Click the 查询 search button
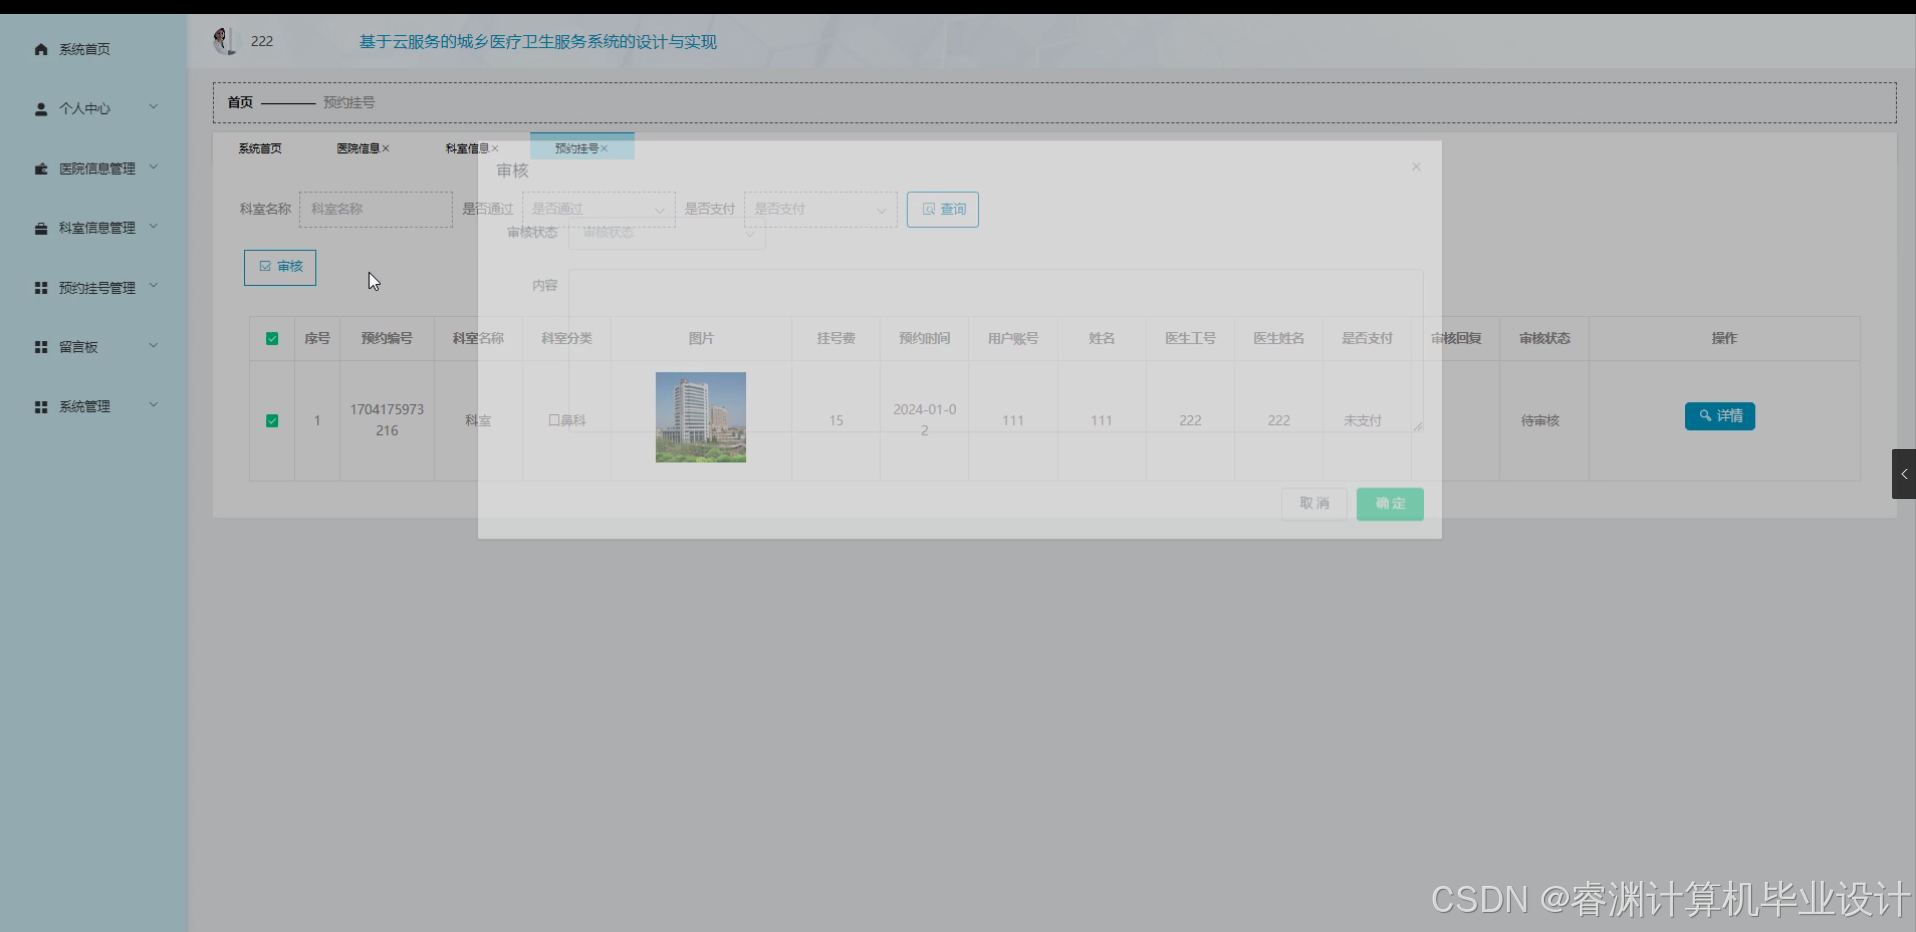The image size is (1916, 932). point(943,209)
